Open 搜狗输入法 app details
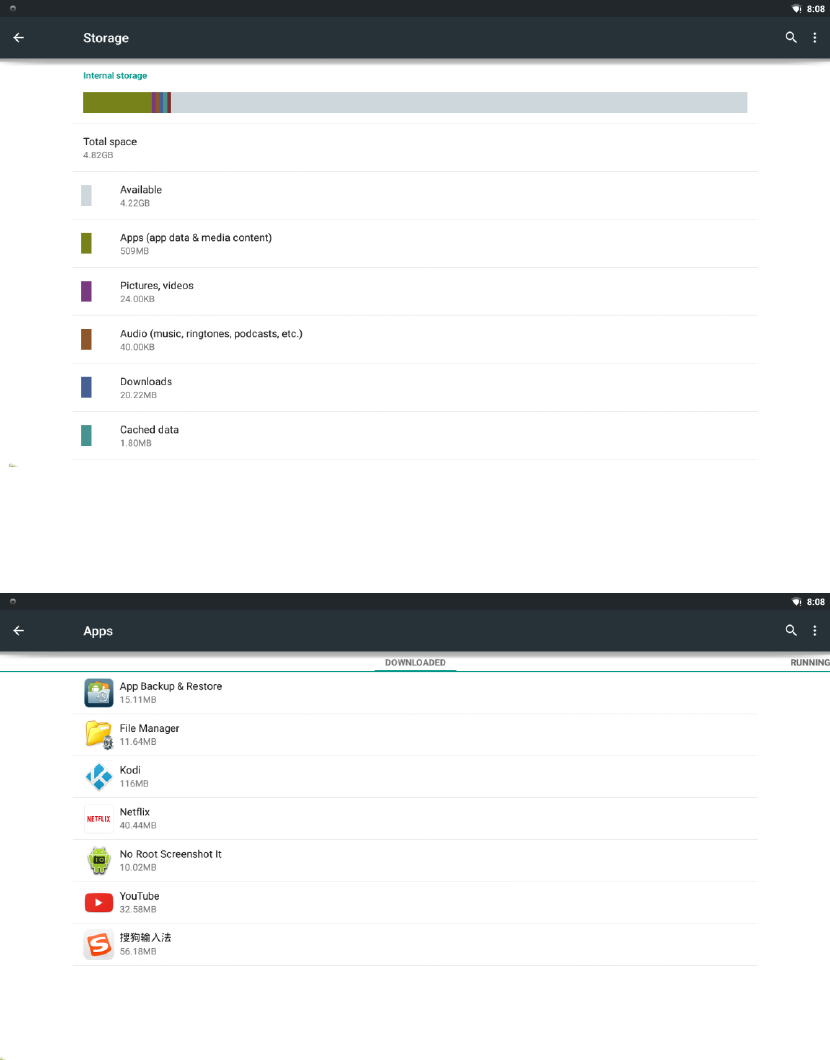 click(415, 944)
